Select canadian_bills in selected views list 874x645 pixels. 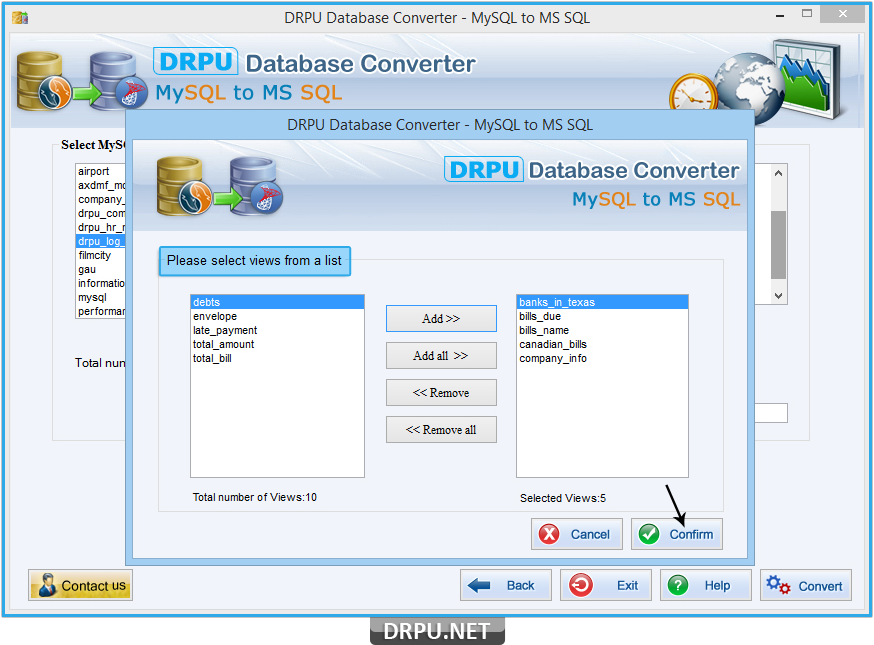tap(602, 344)
